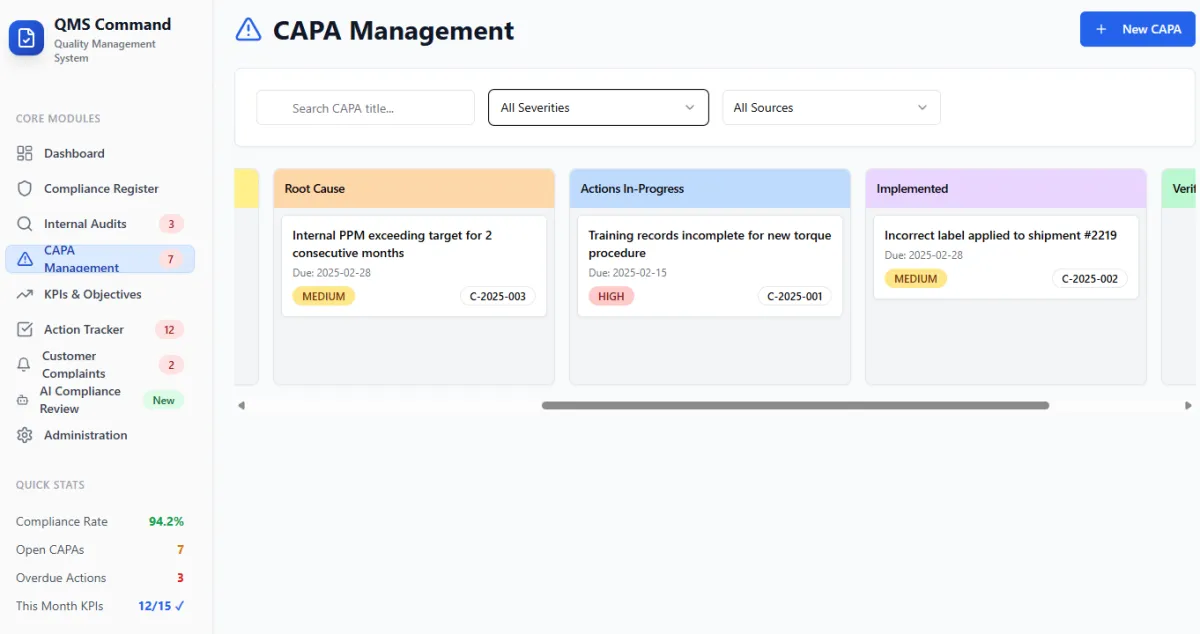Viewport: 1200px width, 634px height.
Task: Click the C-2025-002 ID badge
Action: (x=1089, y=279)
